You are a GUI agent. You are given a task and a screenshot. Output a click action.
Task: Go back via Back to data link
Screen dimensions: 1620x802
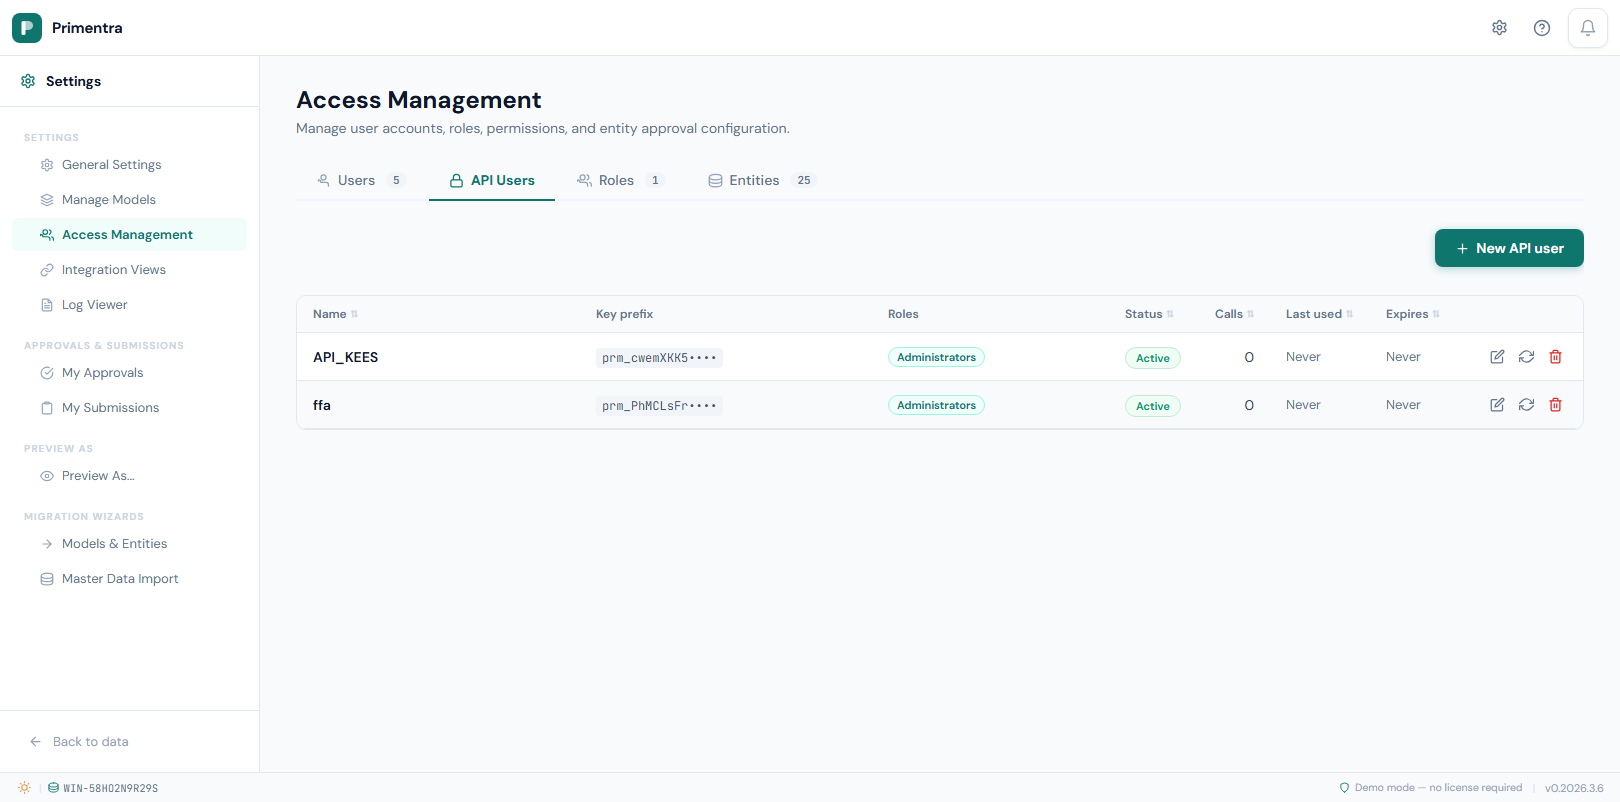(90, 742)
